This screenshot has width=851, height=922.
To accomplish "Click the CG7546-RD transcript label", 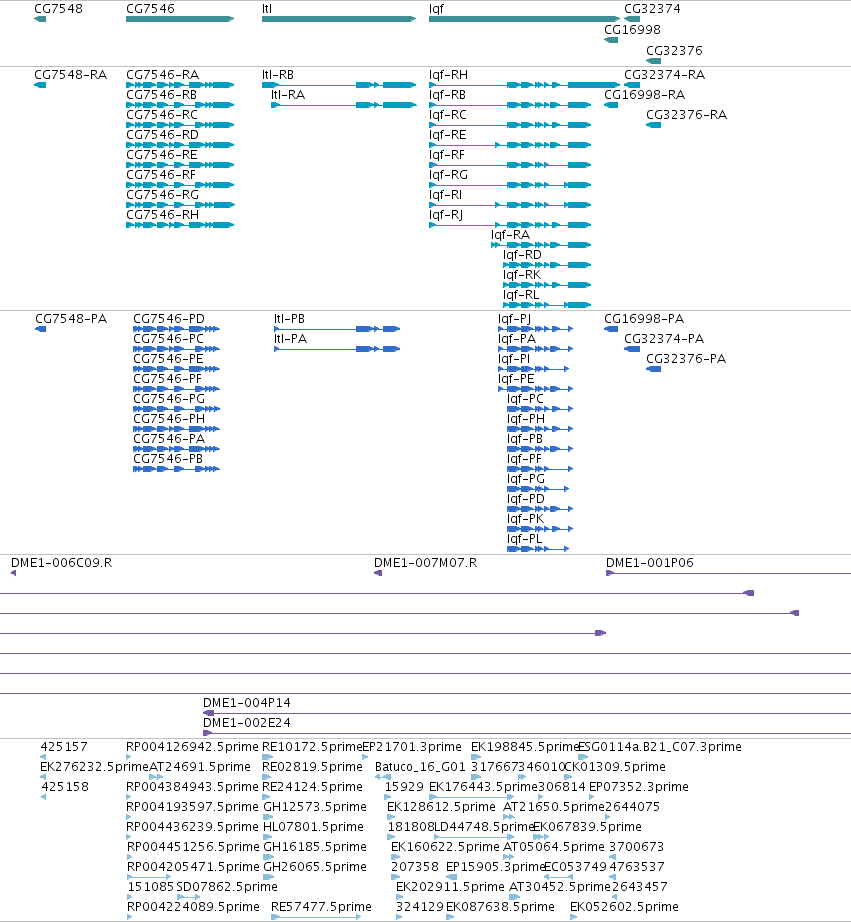I will click(162, 135).
